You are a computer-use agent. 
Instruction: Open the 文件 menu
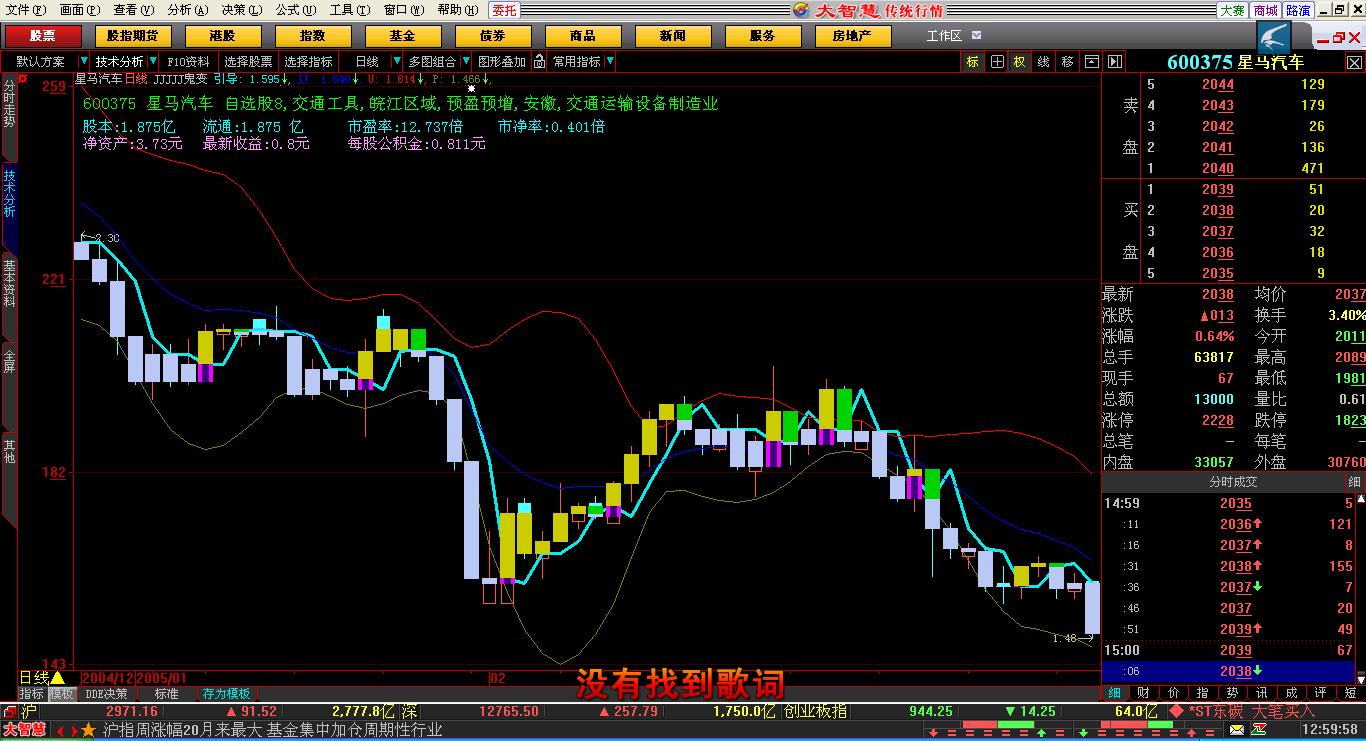click(x=25, y=10)
